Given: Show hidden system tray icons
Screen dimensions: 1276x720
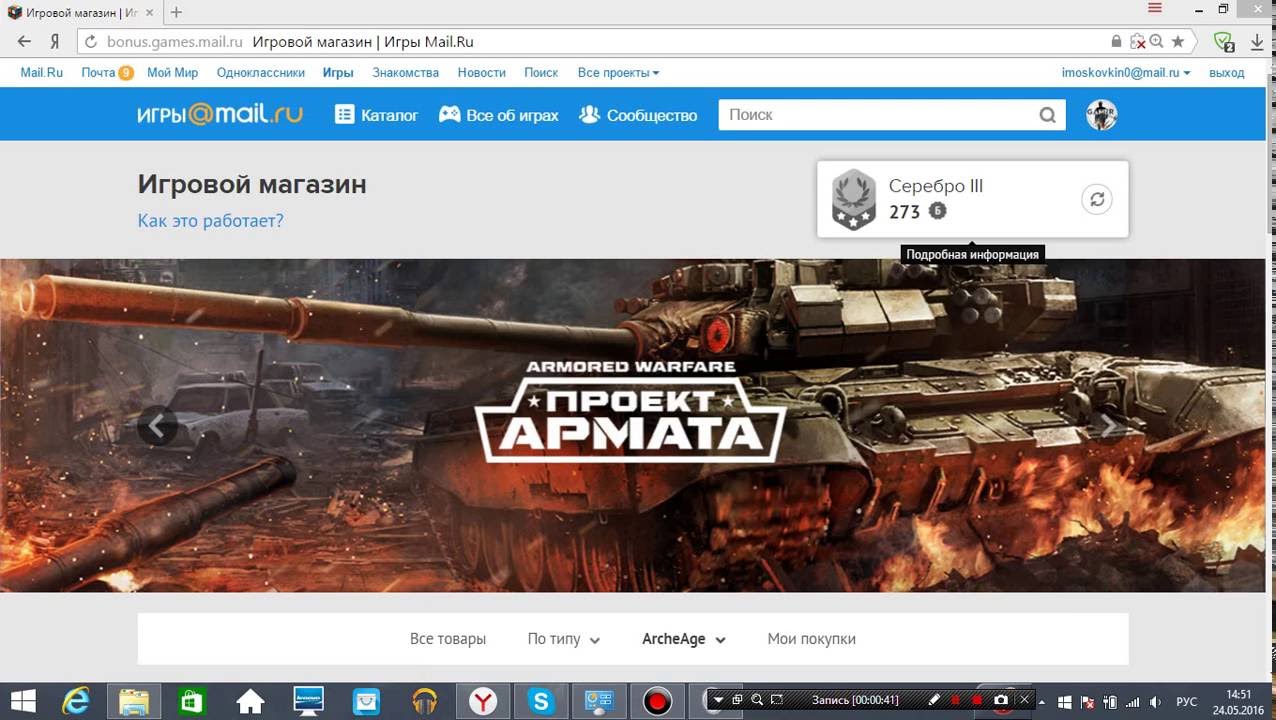Looking at the screenshot, I should (x=1044, y=701).
